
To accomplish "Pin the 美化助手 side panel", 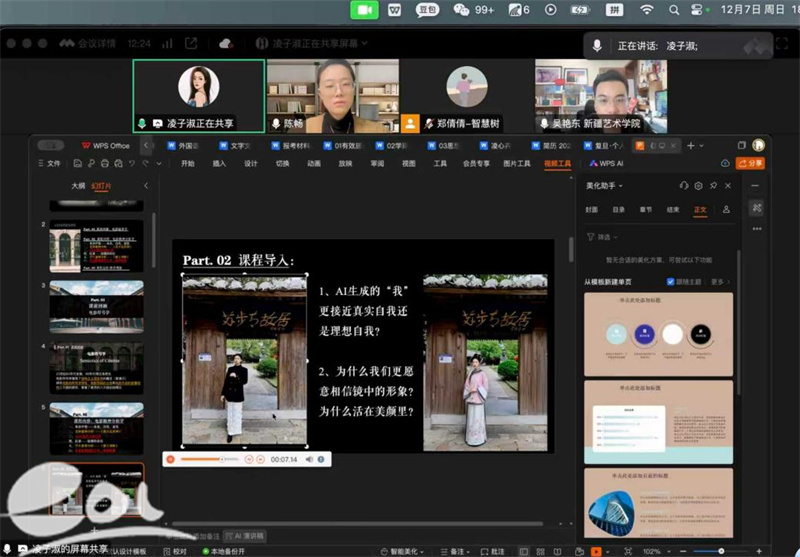I will tap(711, 186).
